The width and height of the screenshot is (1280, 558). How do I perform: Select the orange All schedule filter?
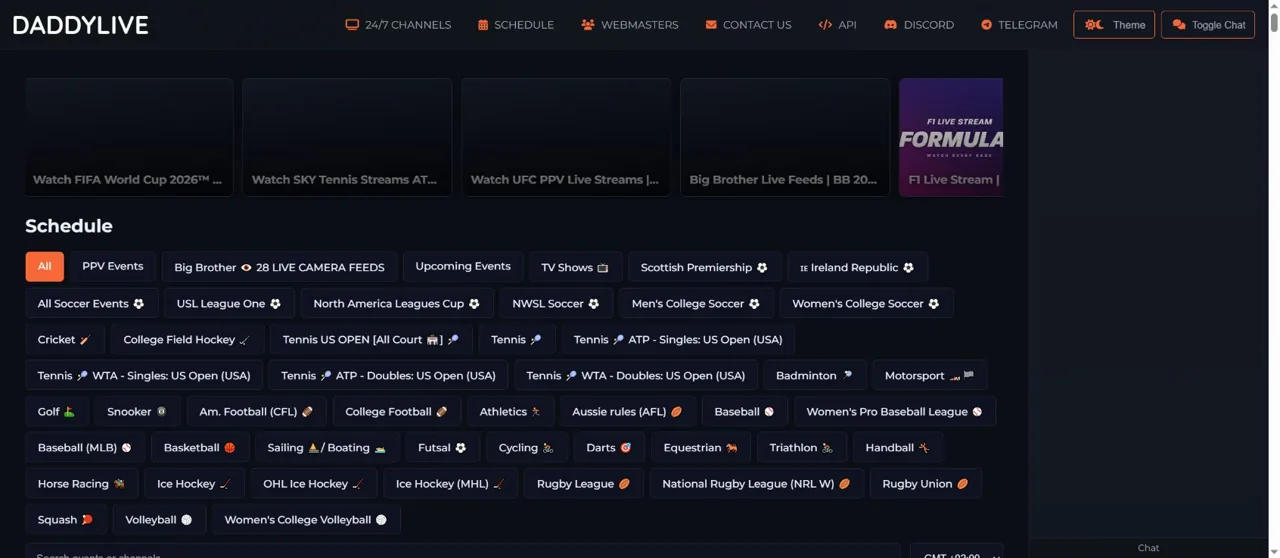coord(45,267)
